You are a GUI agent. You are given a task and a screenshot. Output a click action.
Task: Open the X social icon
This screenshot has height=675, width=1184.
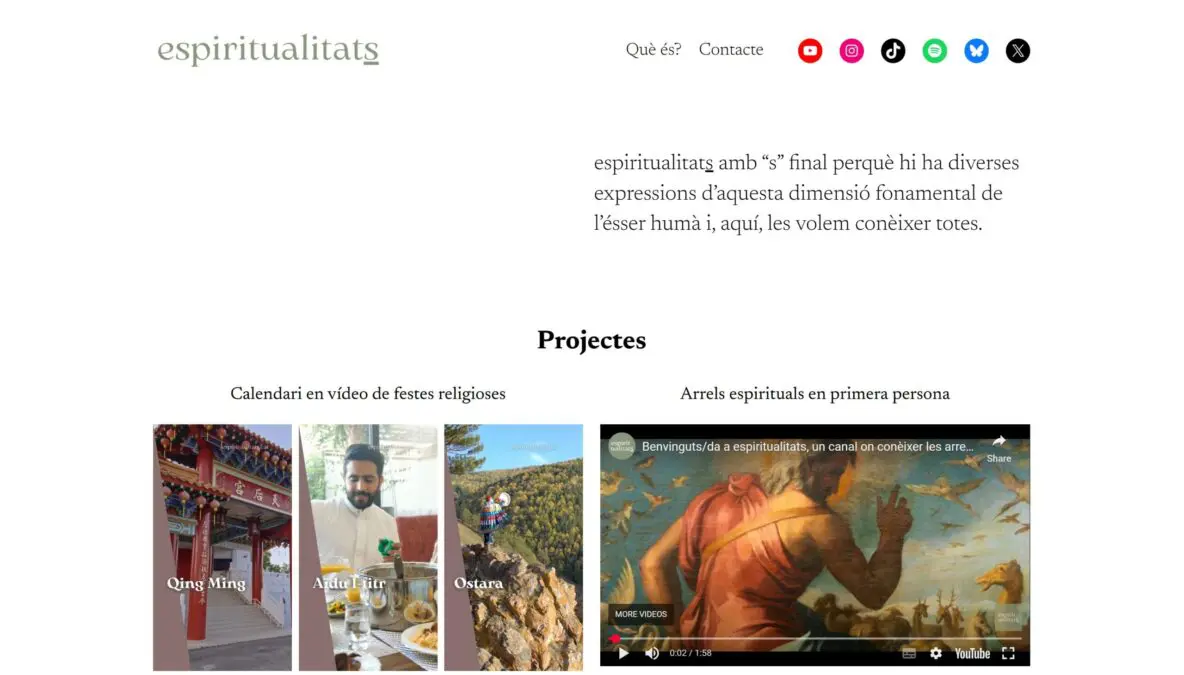coord(1017,51)
